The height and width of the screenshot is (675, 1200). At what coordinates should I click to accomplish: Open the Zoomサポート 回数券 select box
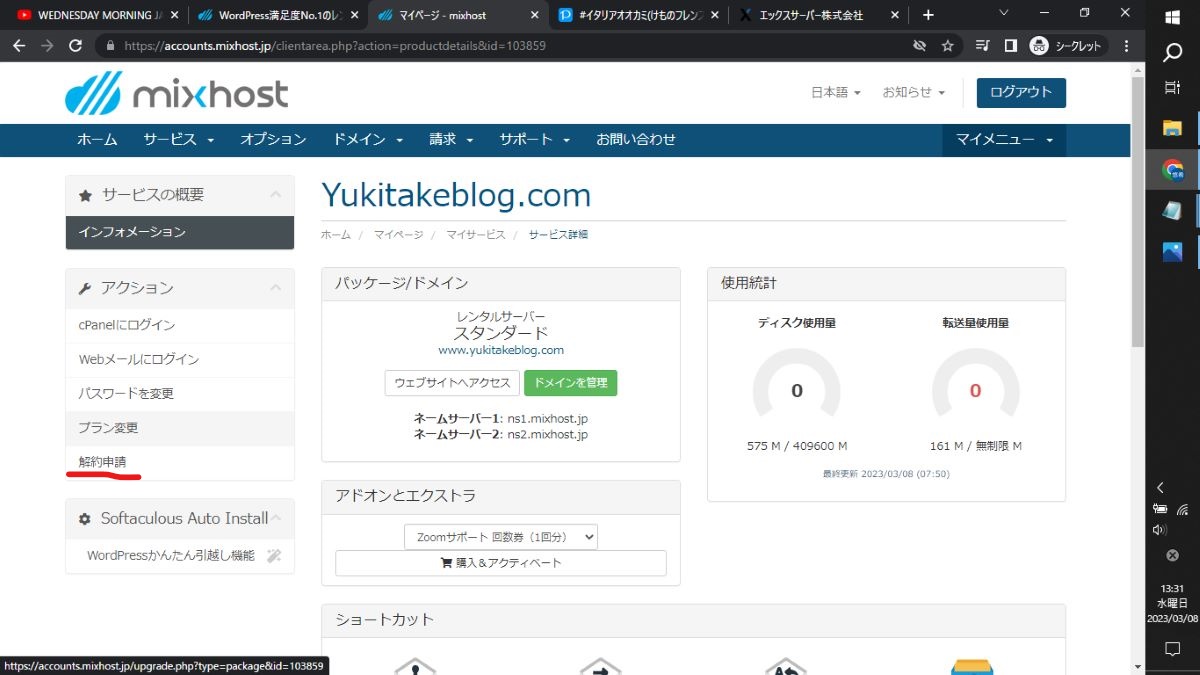coord(501,537)
